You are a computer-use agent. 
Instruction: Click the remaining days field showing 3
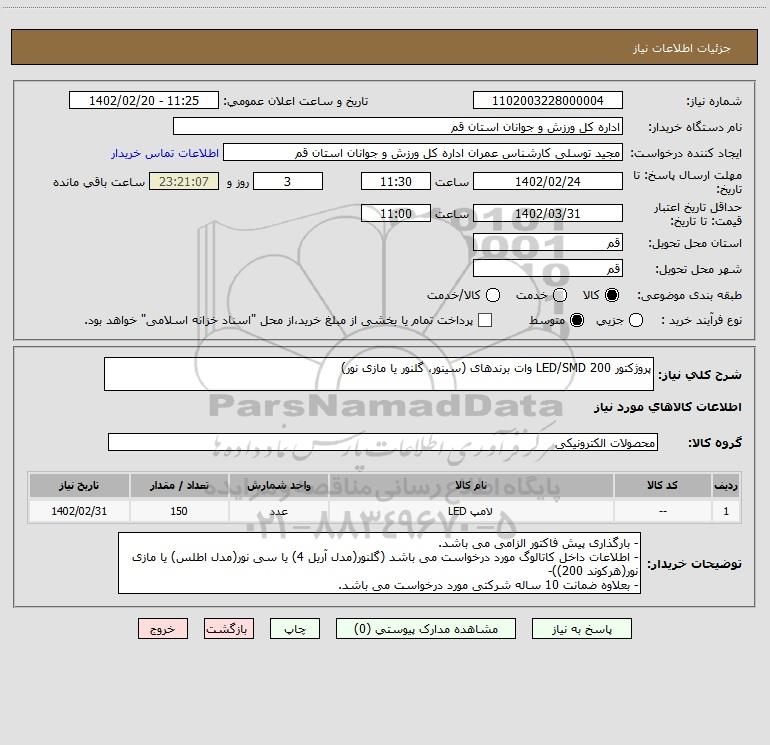click(x=288, y=181)
